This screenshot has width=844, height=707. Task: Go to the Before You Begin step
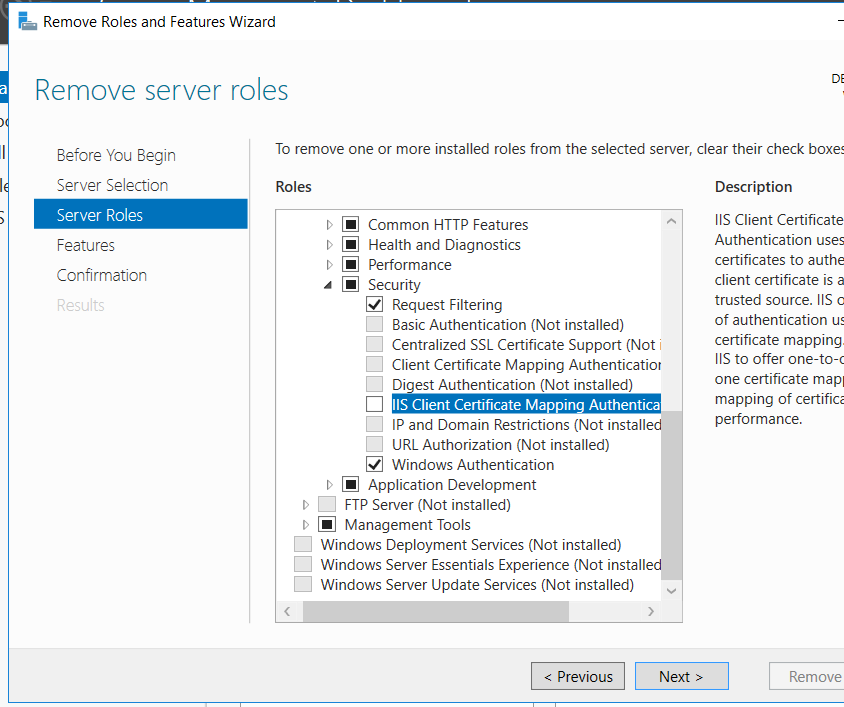click(116, 155)
